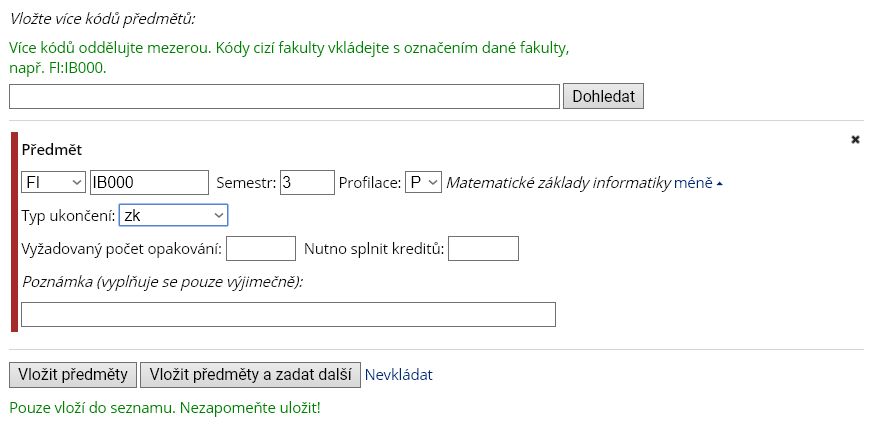Click the Typ ukončení label
This screenshot has width=875, height=427.
coord(67,215)
